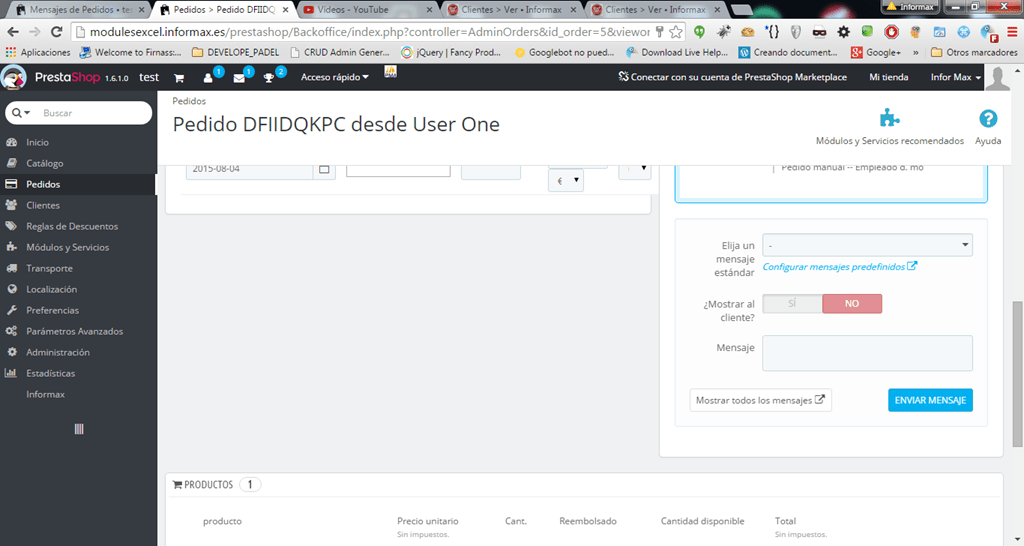
Task: Open Otros marcadores bookmark folder
Action: 974,52
